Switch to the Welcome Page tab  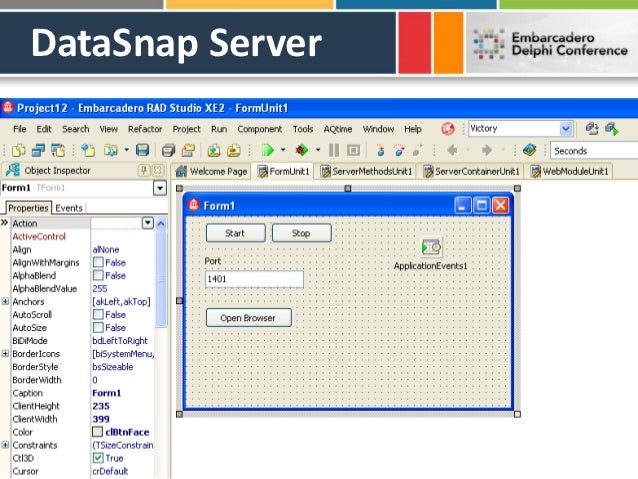tap(212, 171)
